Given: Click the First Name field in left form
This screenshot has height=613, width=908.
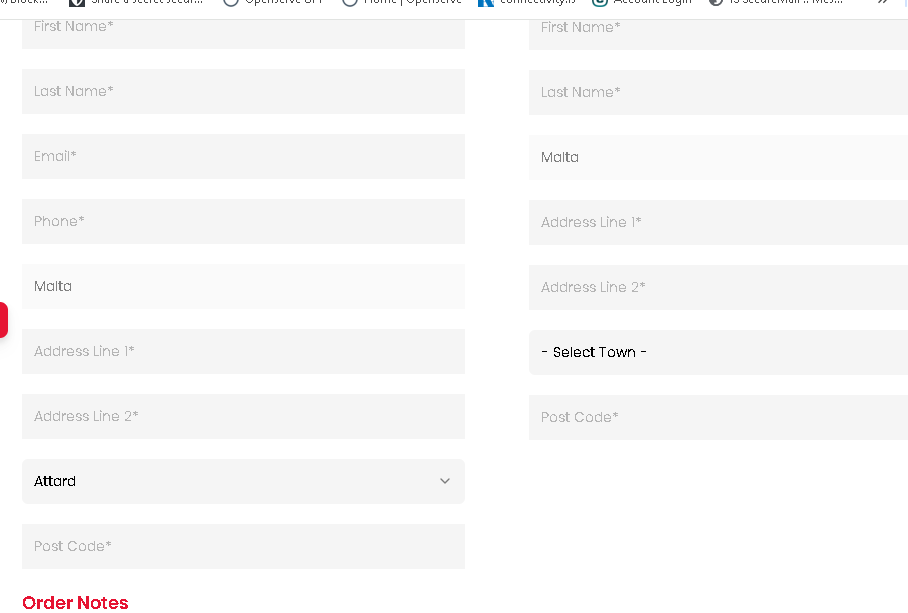Looking at the screenshot, I should pyautogui.click(x=243, y=28).
